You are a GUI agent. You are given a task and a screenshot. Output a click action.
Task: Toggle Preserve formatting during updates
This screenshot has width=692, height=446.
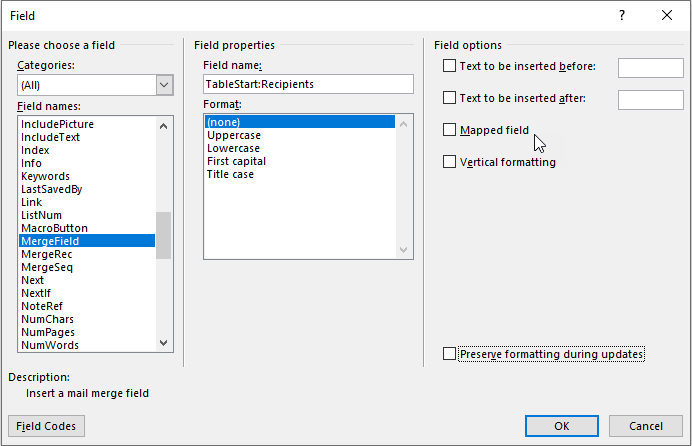click(449, 354)
